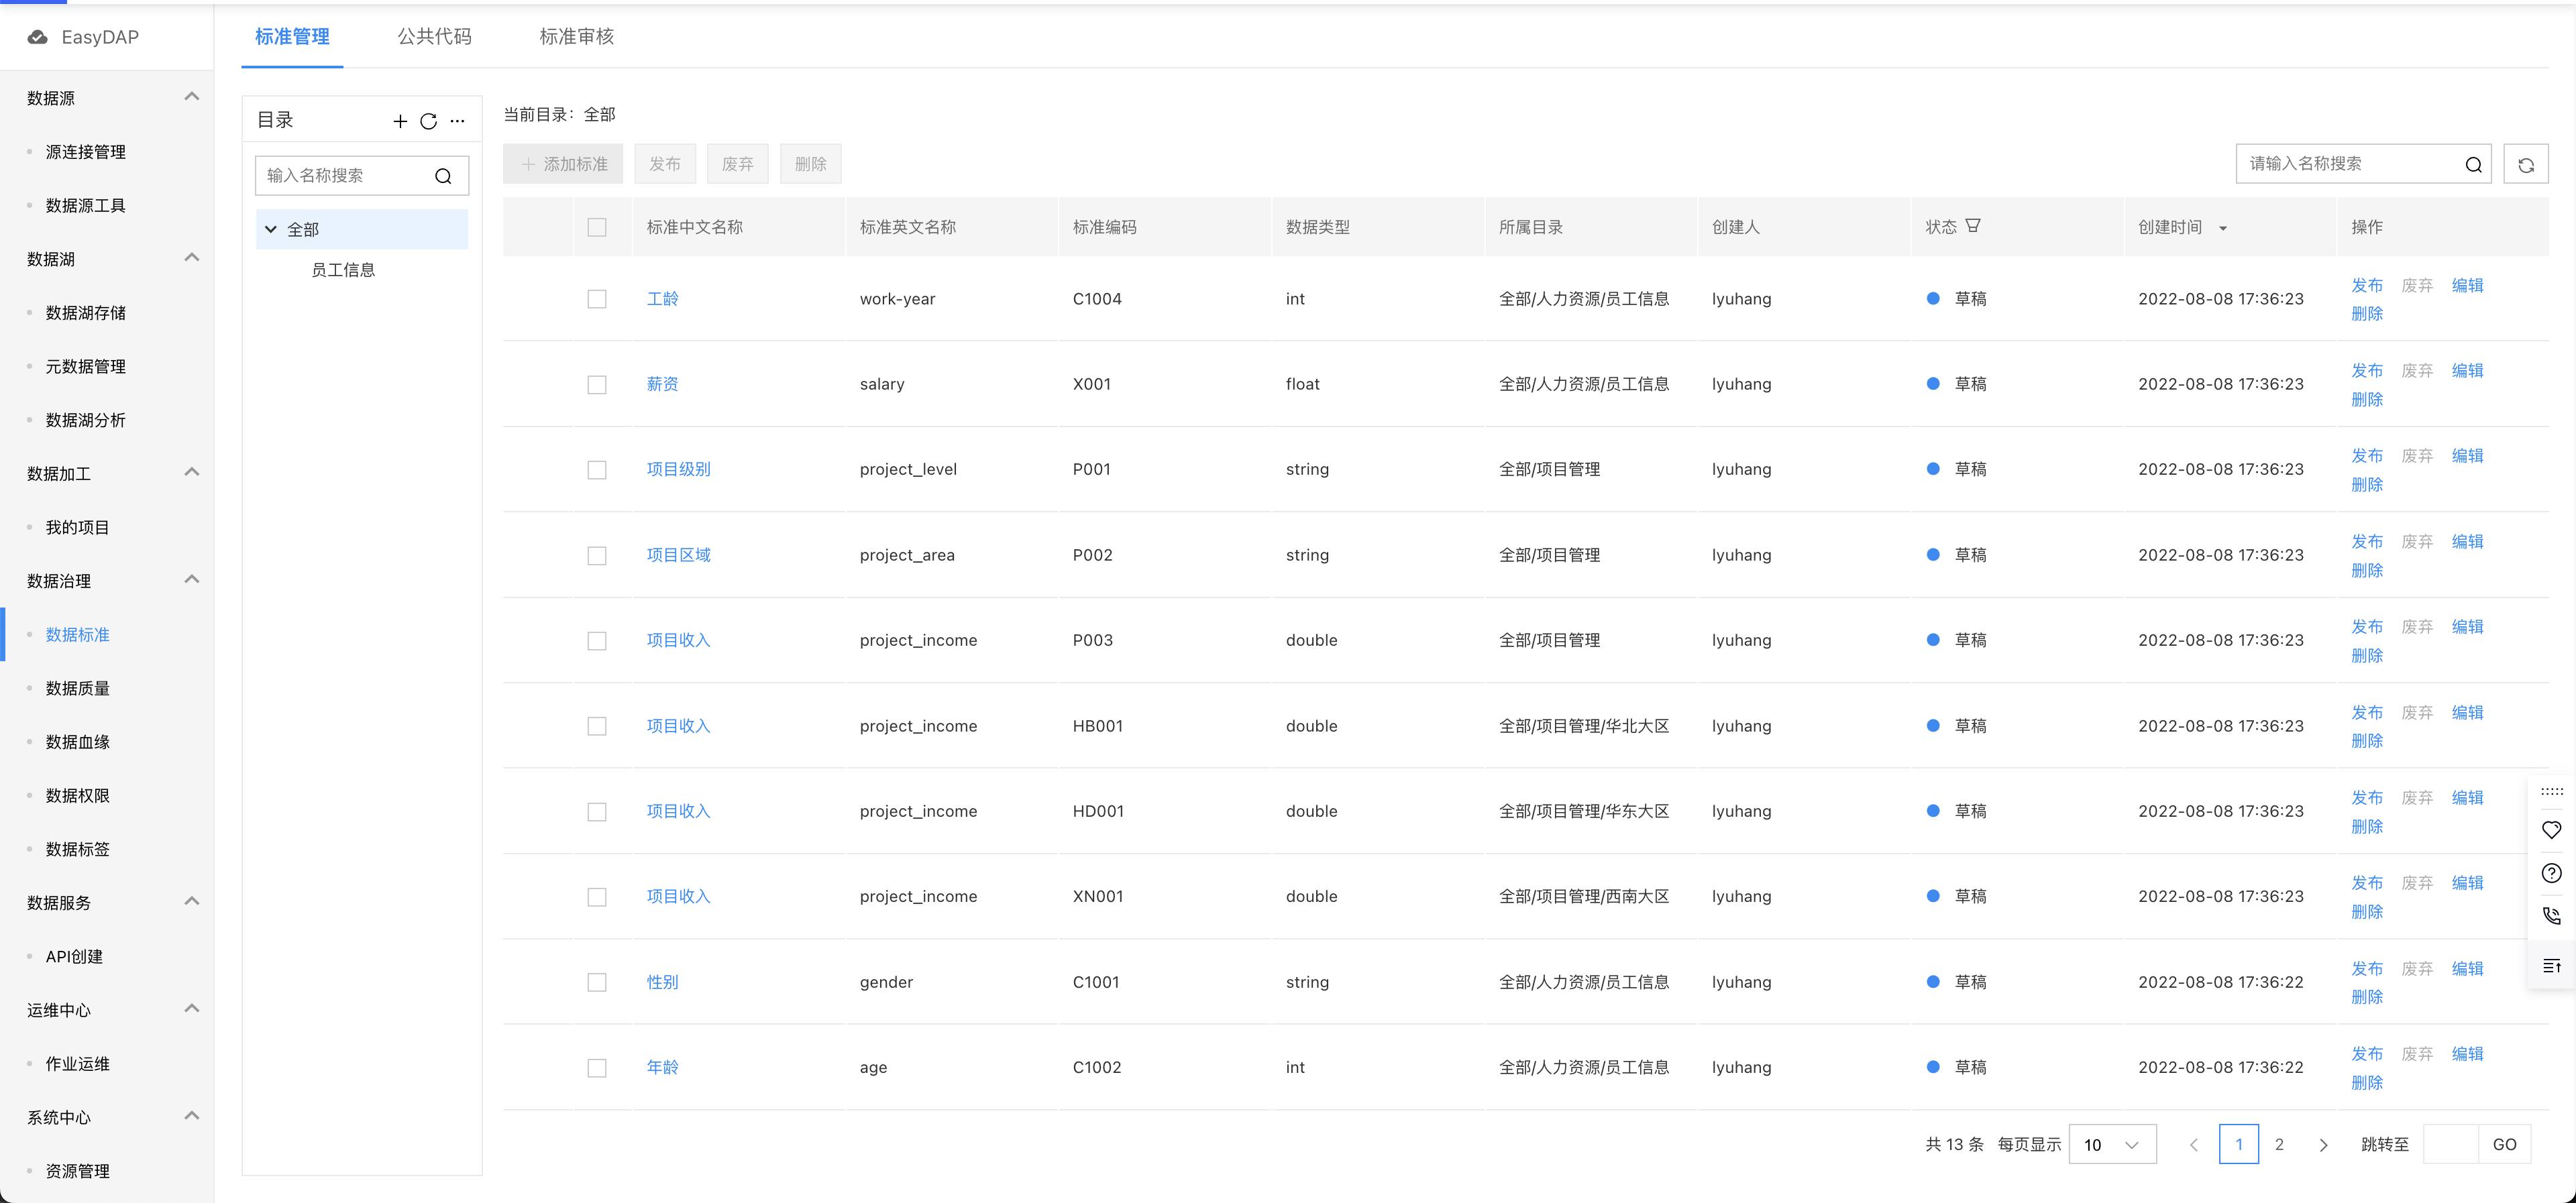
Task: Open the floating help question icon
Action: (2551, 873)
